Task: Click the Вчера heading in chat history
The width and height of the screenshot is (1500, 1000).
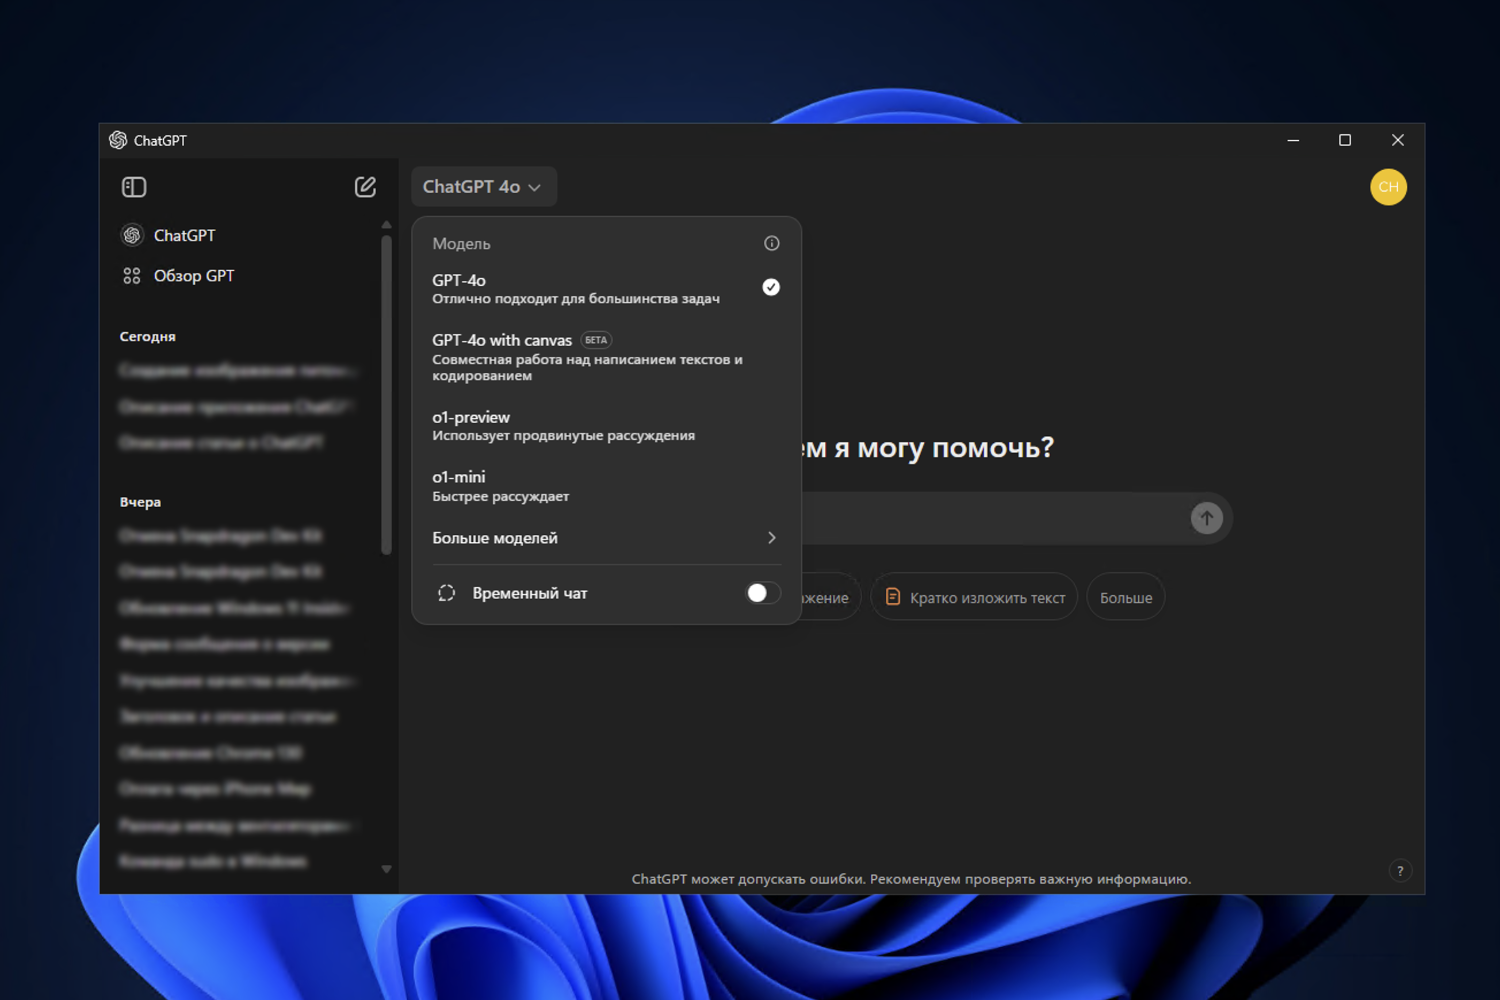Action: 140,502
